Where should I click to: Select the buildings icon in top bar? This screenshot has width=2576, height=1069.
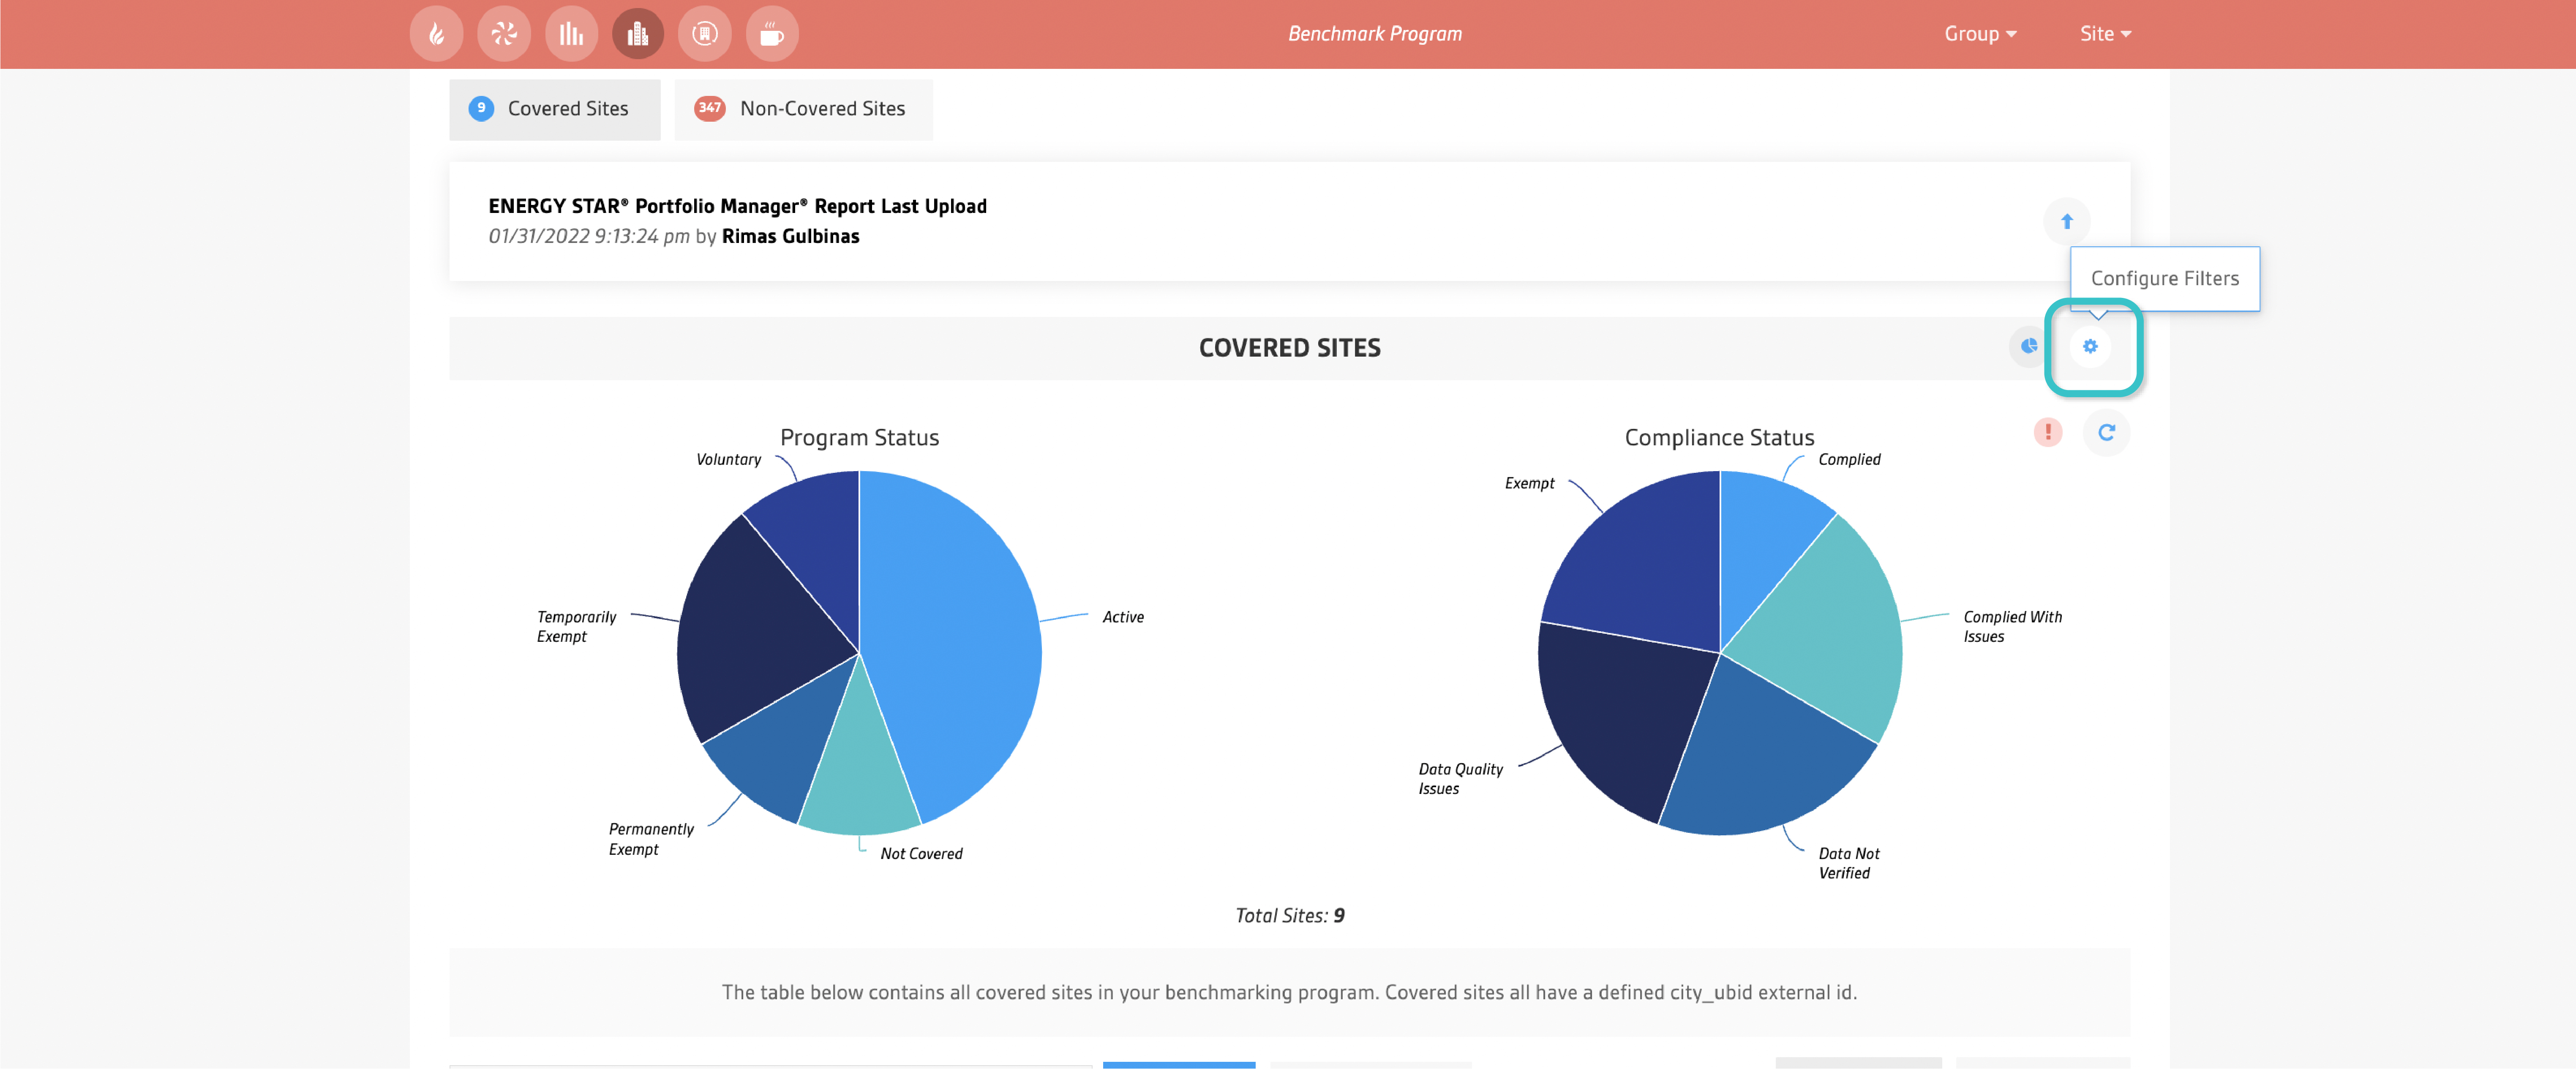[638, 34]
